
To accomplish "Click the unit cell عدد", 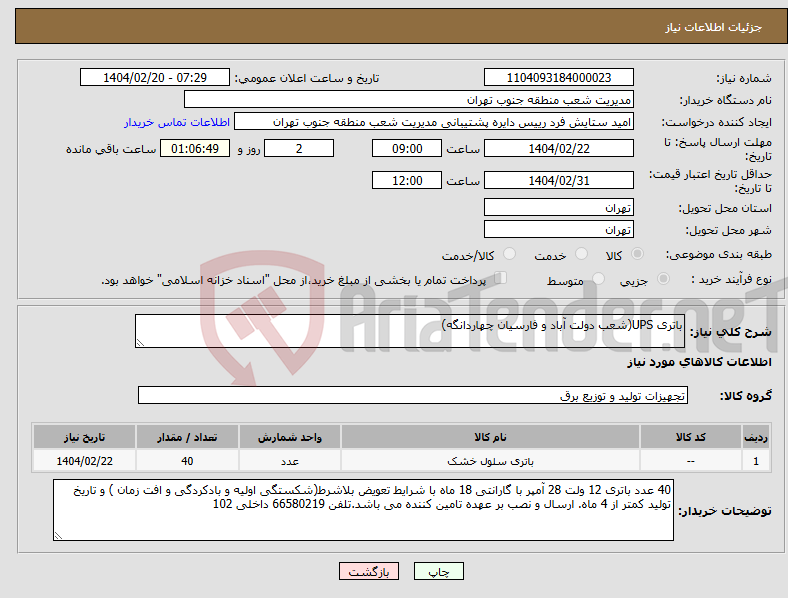I will point(290,461).
